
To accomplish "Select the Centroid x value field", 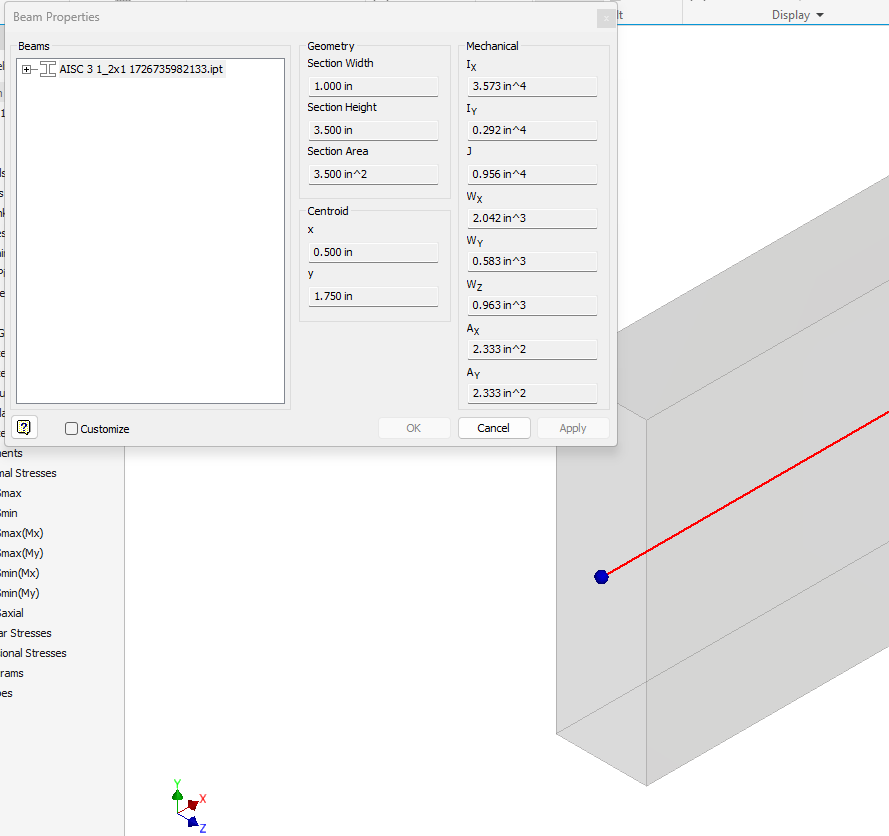I will 373,252.
